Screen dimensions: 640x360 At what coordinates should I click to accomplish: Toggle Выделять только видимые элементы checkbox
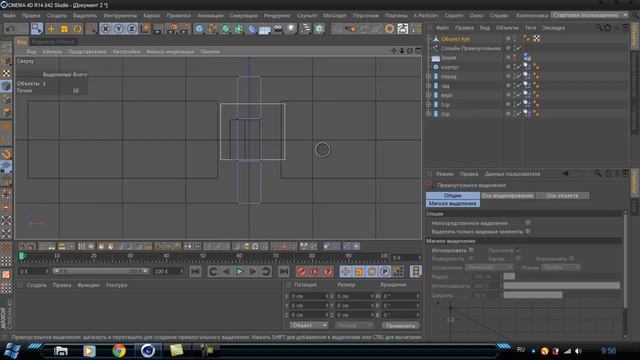(x=528, y=231)
